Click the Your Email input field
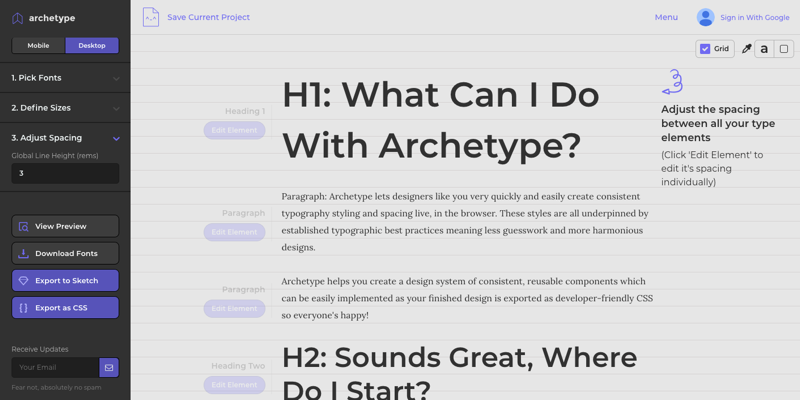The image size is (800, 400). (55, 367)
